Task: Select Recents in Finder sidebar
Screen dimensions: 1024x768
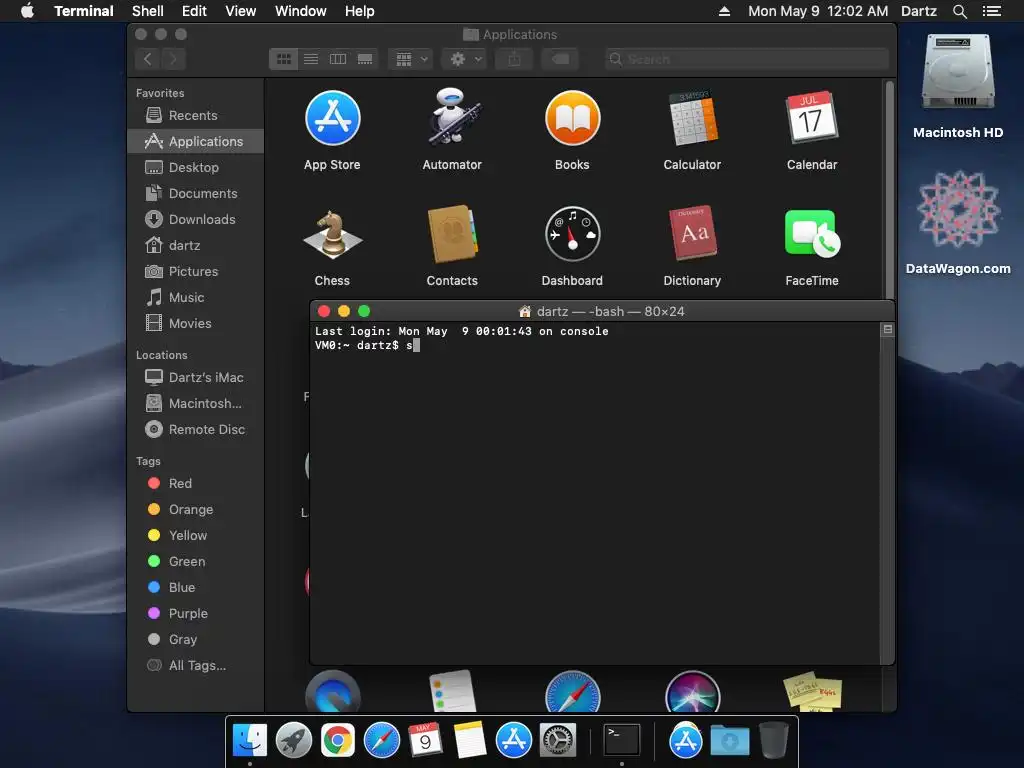Action: click(195, 116)
